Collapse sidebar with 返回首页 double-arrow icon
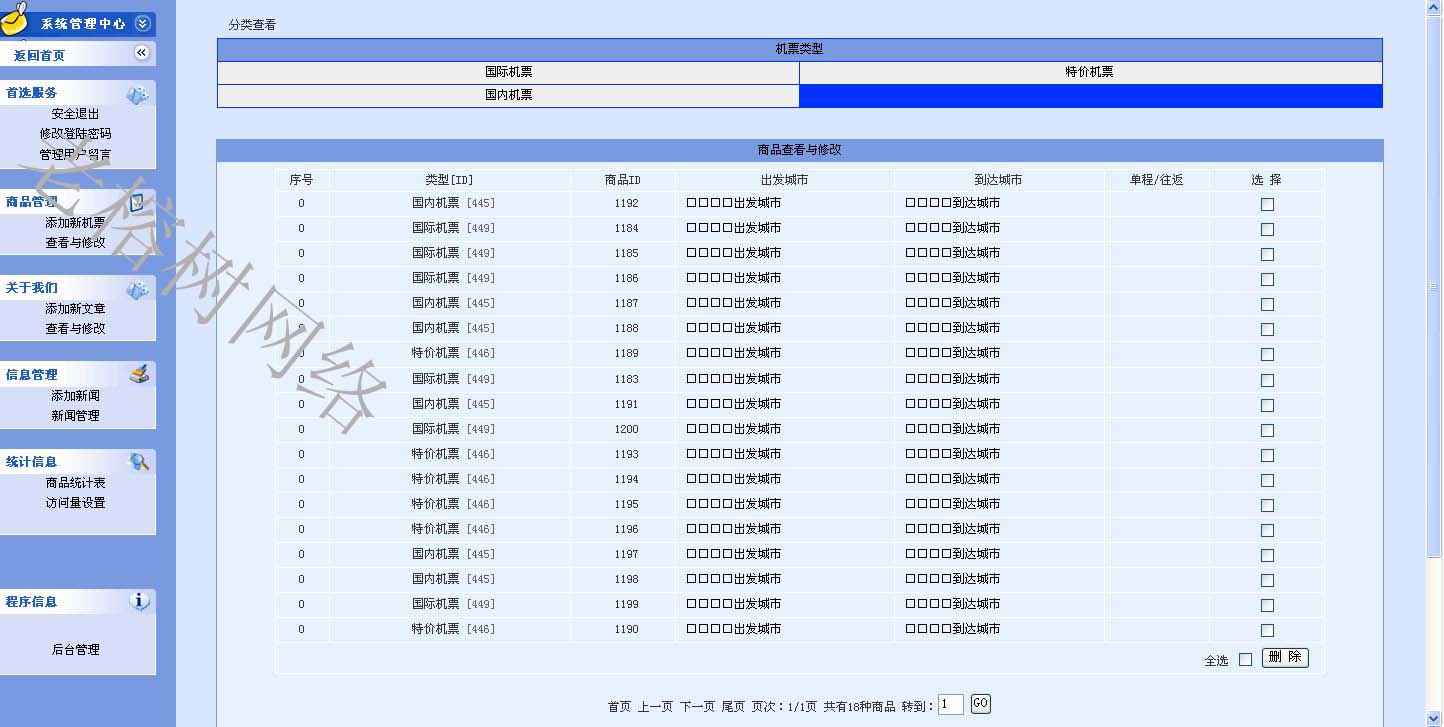The width and height of the screenshot is (1444, 727). (141, 53)
